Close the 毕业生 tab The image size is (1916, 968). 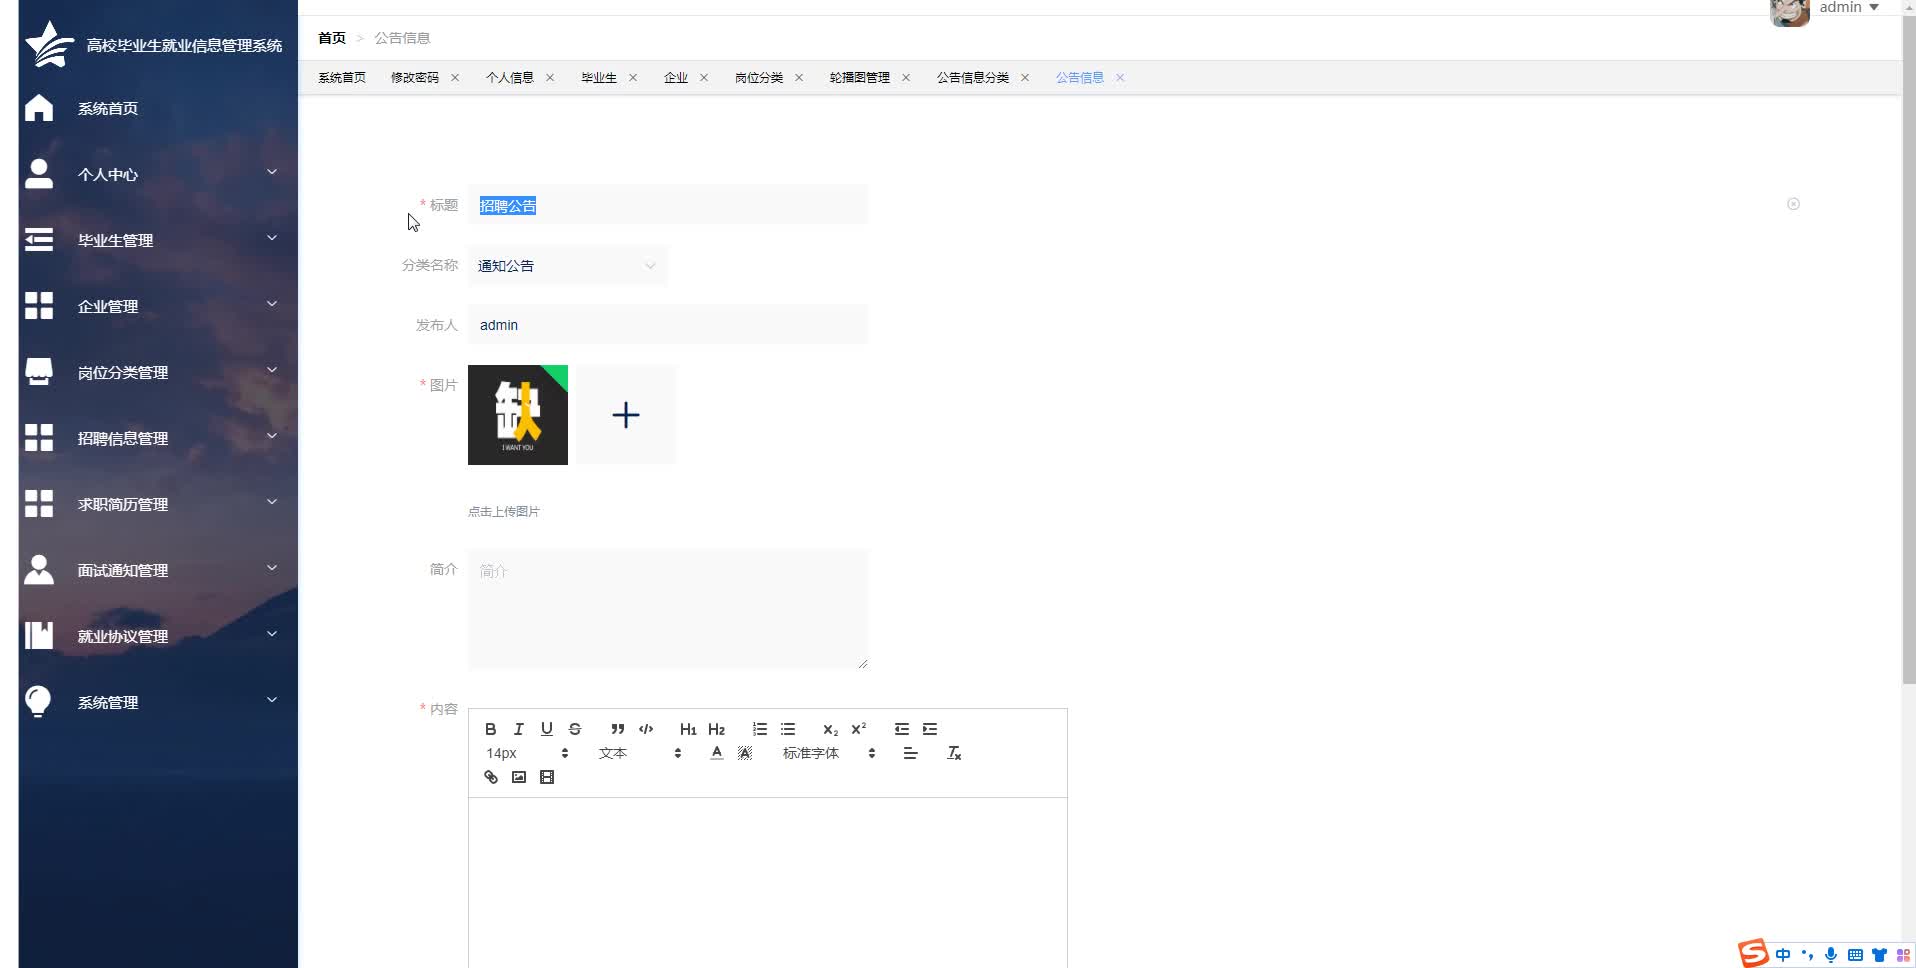pyautogui.click(x=633, y=78)
